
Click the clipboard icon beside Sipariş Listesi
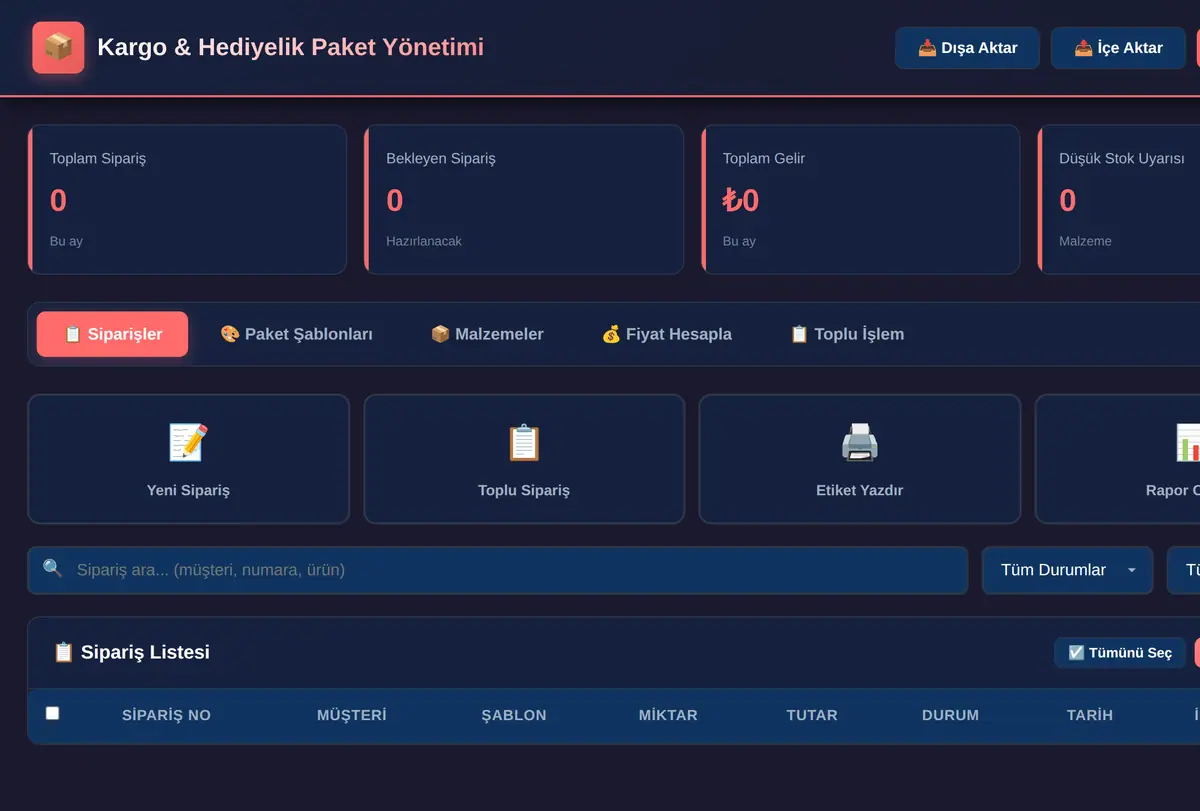pyautogui.click(x=63, y=652)
